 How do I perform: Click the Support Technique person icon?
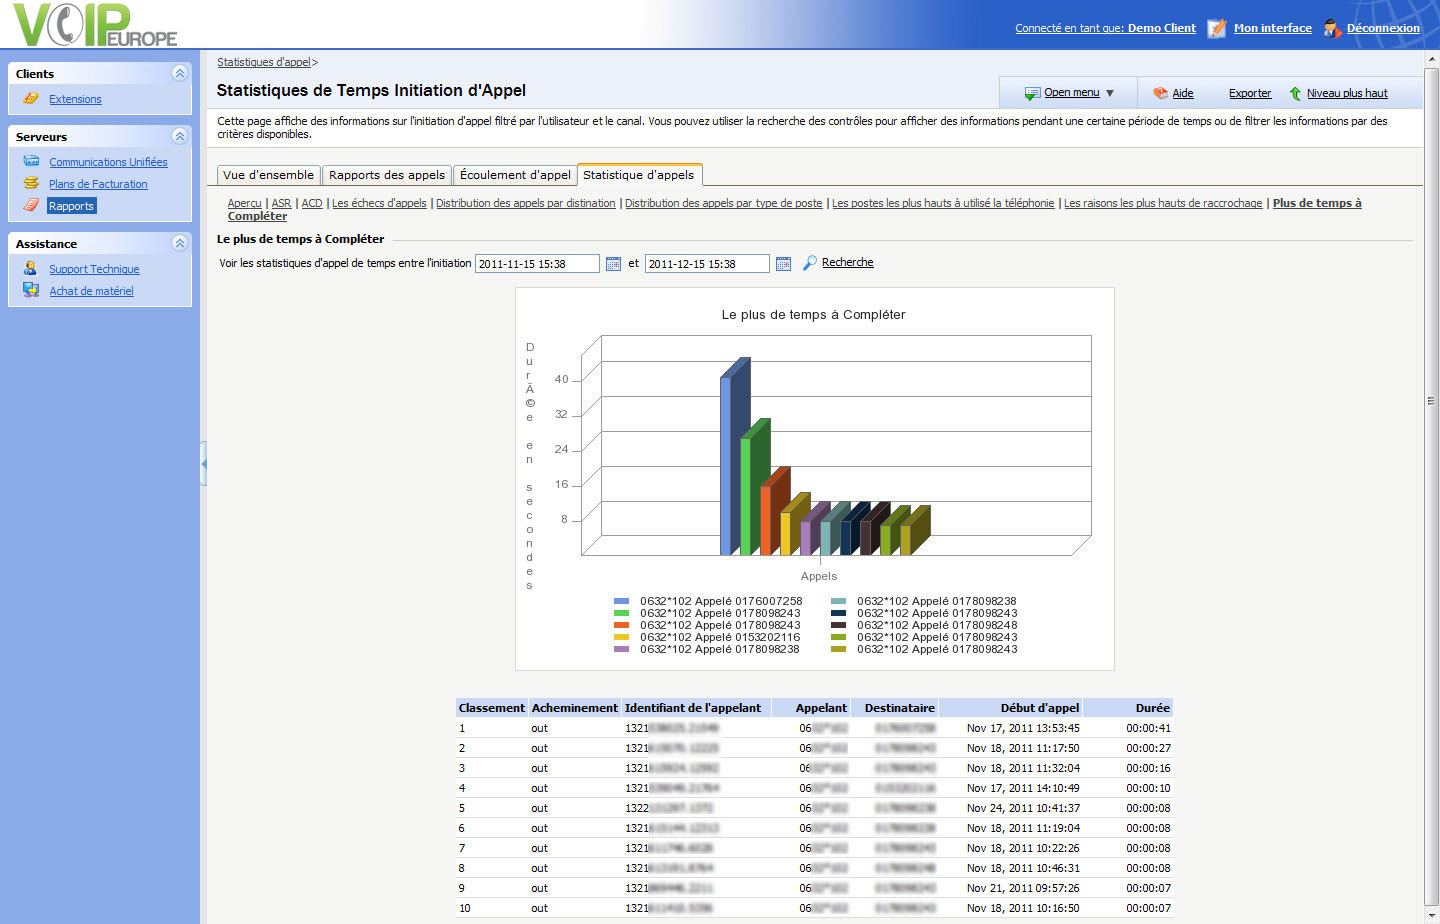[x=31, y=268]
